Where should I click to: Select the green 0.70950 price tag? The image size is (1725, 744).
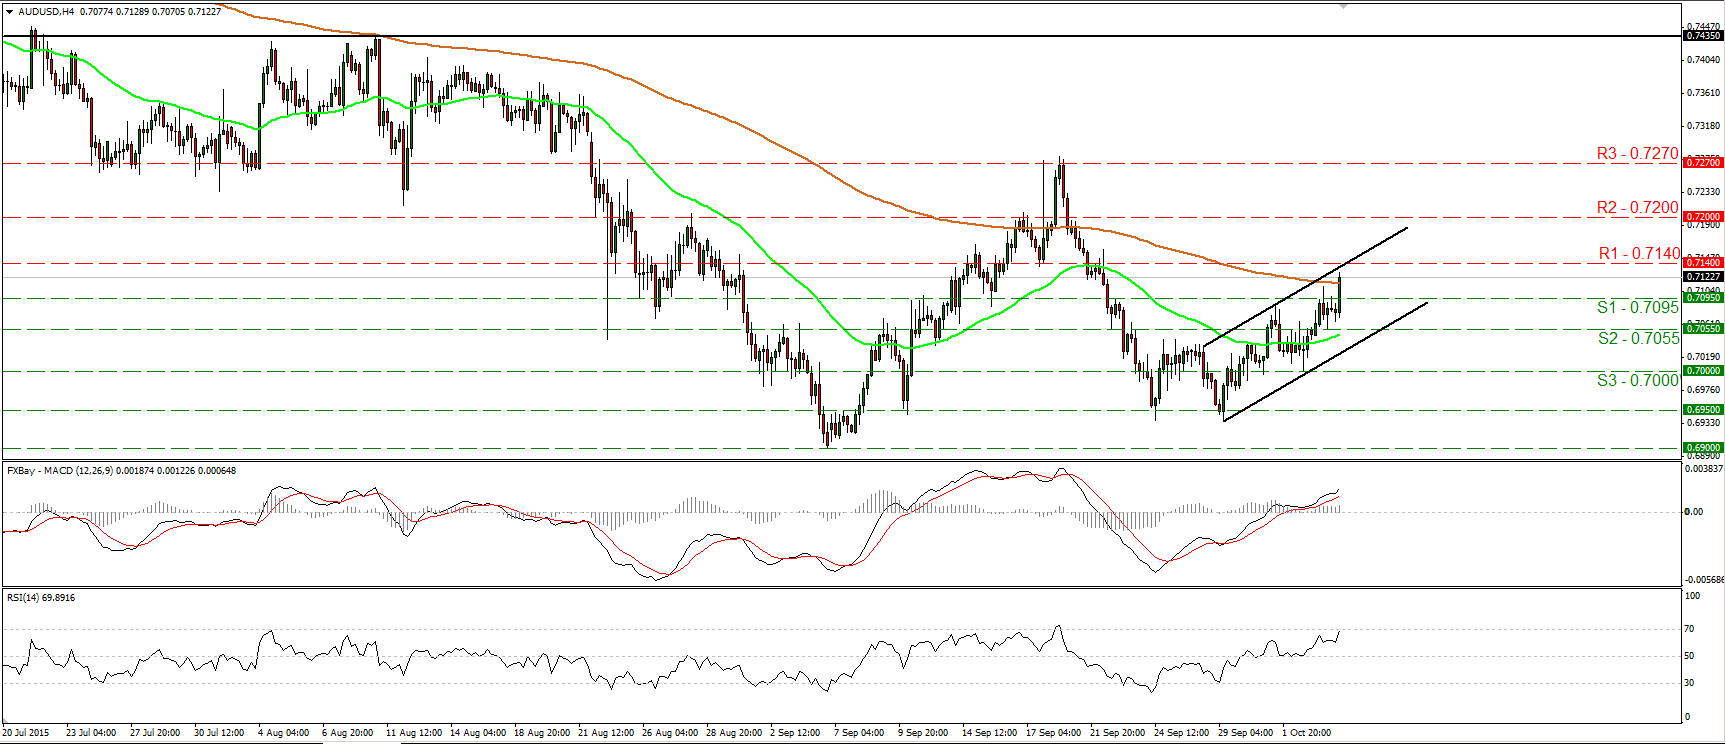pyautogui.click(x=1703, y=297)
